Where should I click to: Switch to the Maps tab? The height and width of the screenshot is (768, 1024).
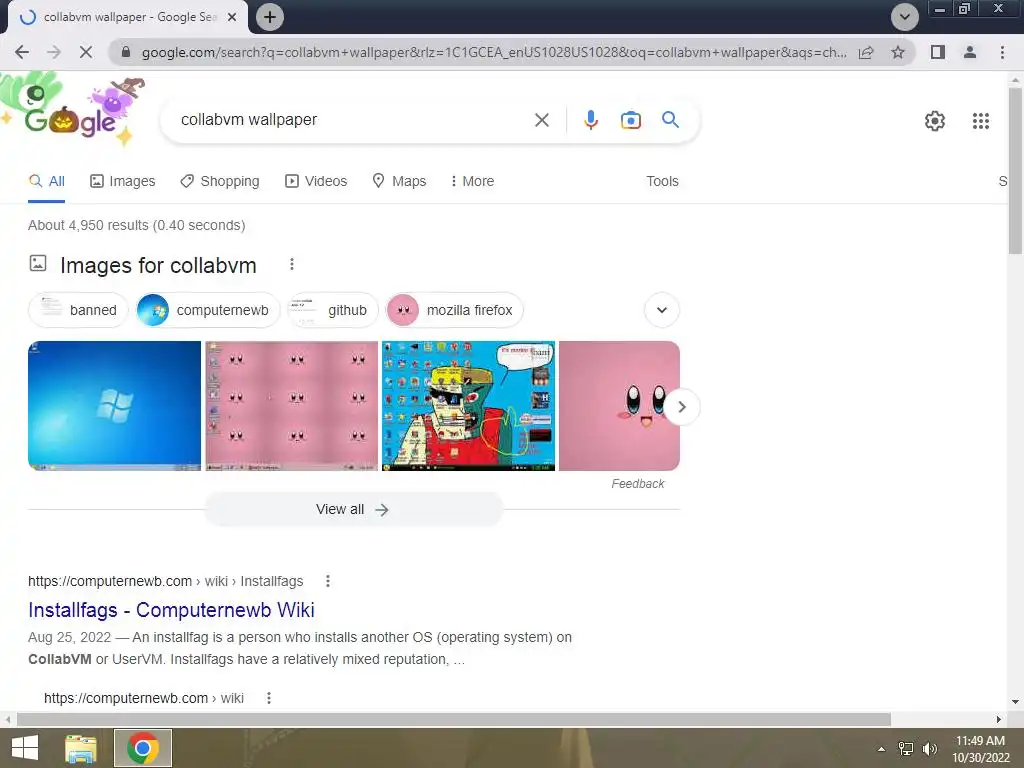[x=399, y=182]
